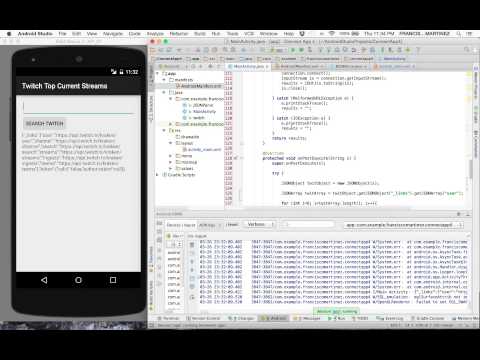Expand the Gradle Scripts node
The height and width of the screenshot is (360, 480).
point(158,175)
